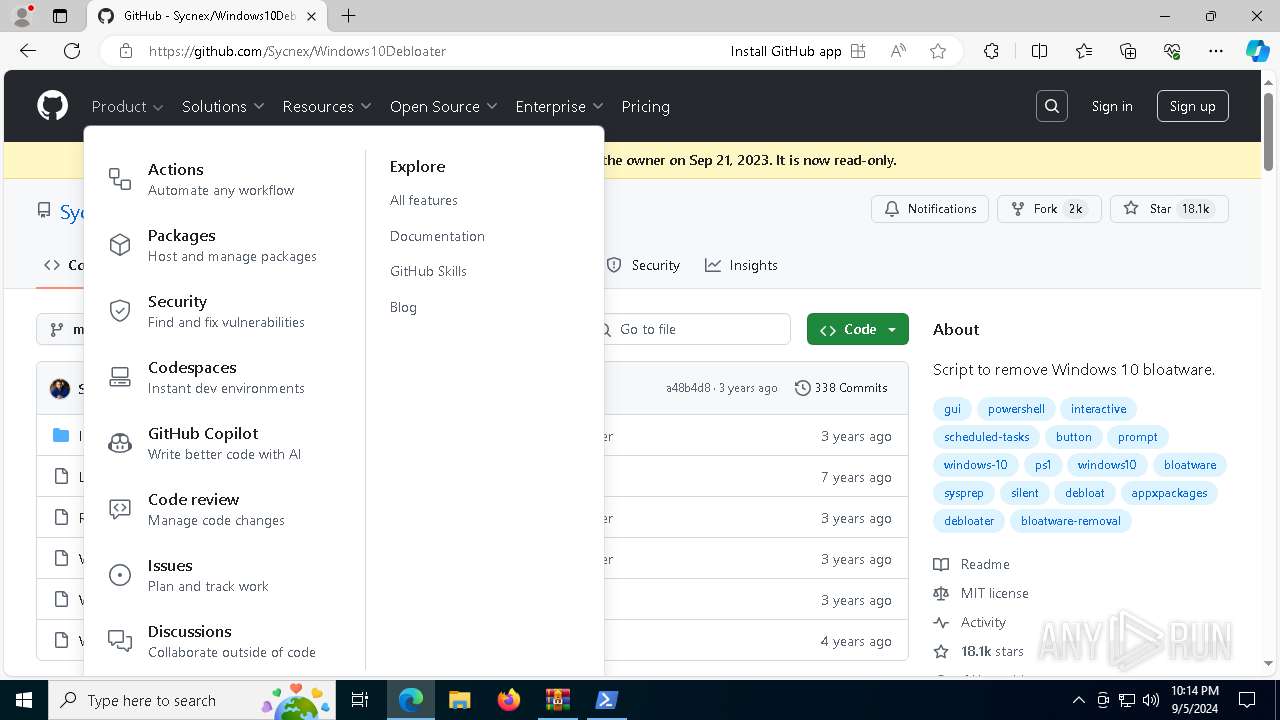The image size is (1280, 720).
Task: Open the Tab actions menu icon
Action: 60,16
